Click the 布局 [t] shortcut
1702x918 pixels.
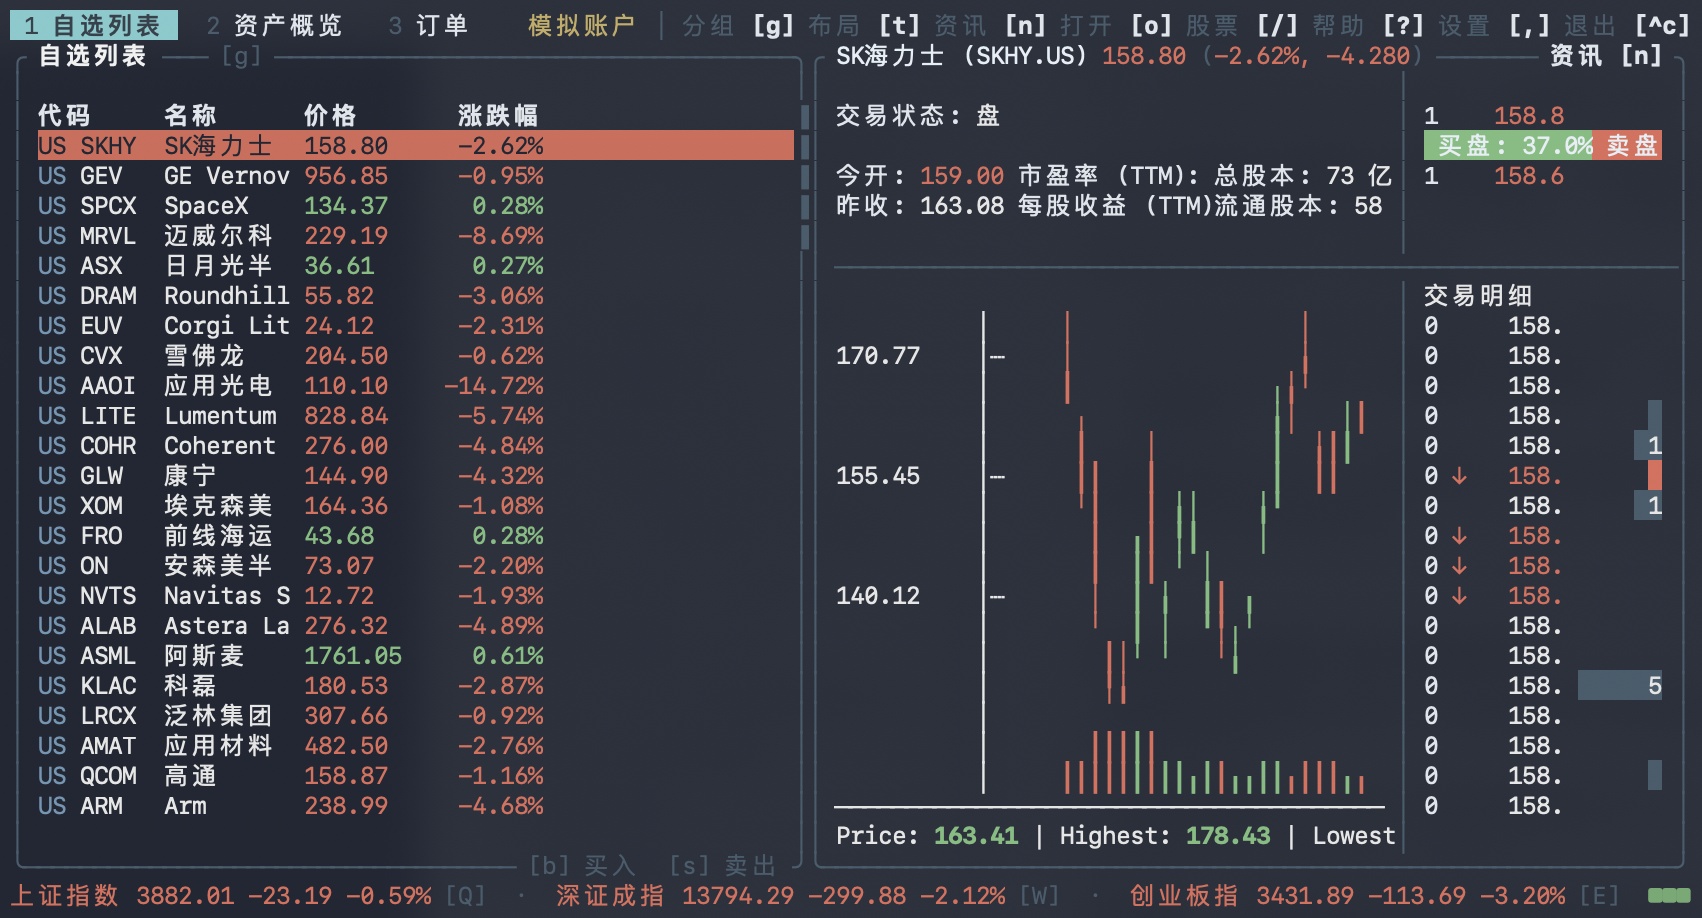(864, 25)
